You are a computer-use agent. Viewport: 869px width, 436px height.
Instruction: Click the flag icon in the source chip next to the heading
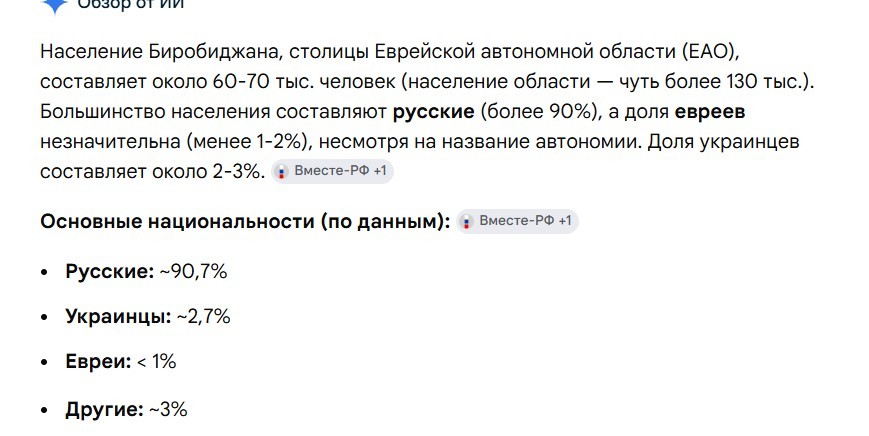(x=467, y=222)
